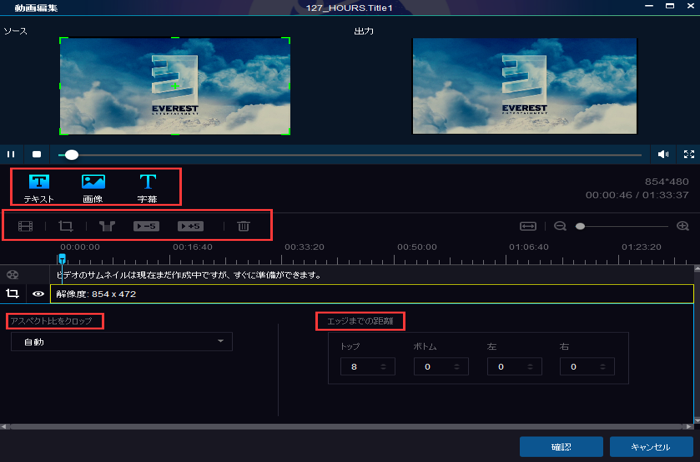Click the split clip icon

pyautogui.click(x=107, y=226)
